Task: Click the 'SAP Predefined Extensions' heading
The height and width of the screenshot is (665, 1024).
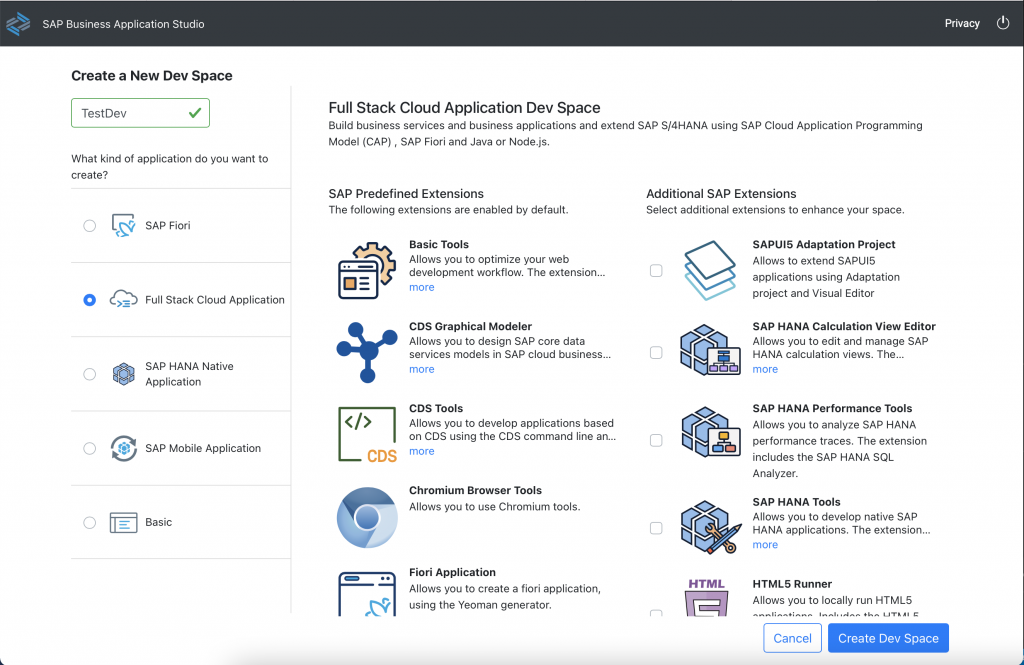Action: click(x=406, y=194)
